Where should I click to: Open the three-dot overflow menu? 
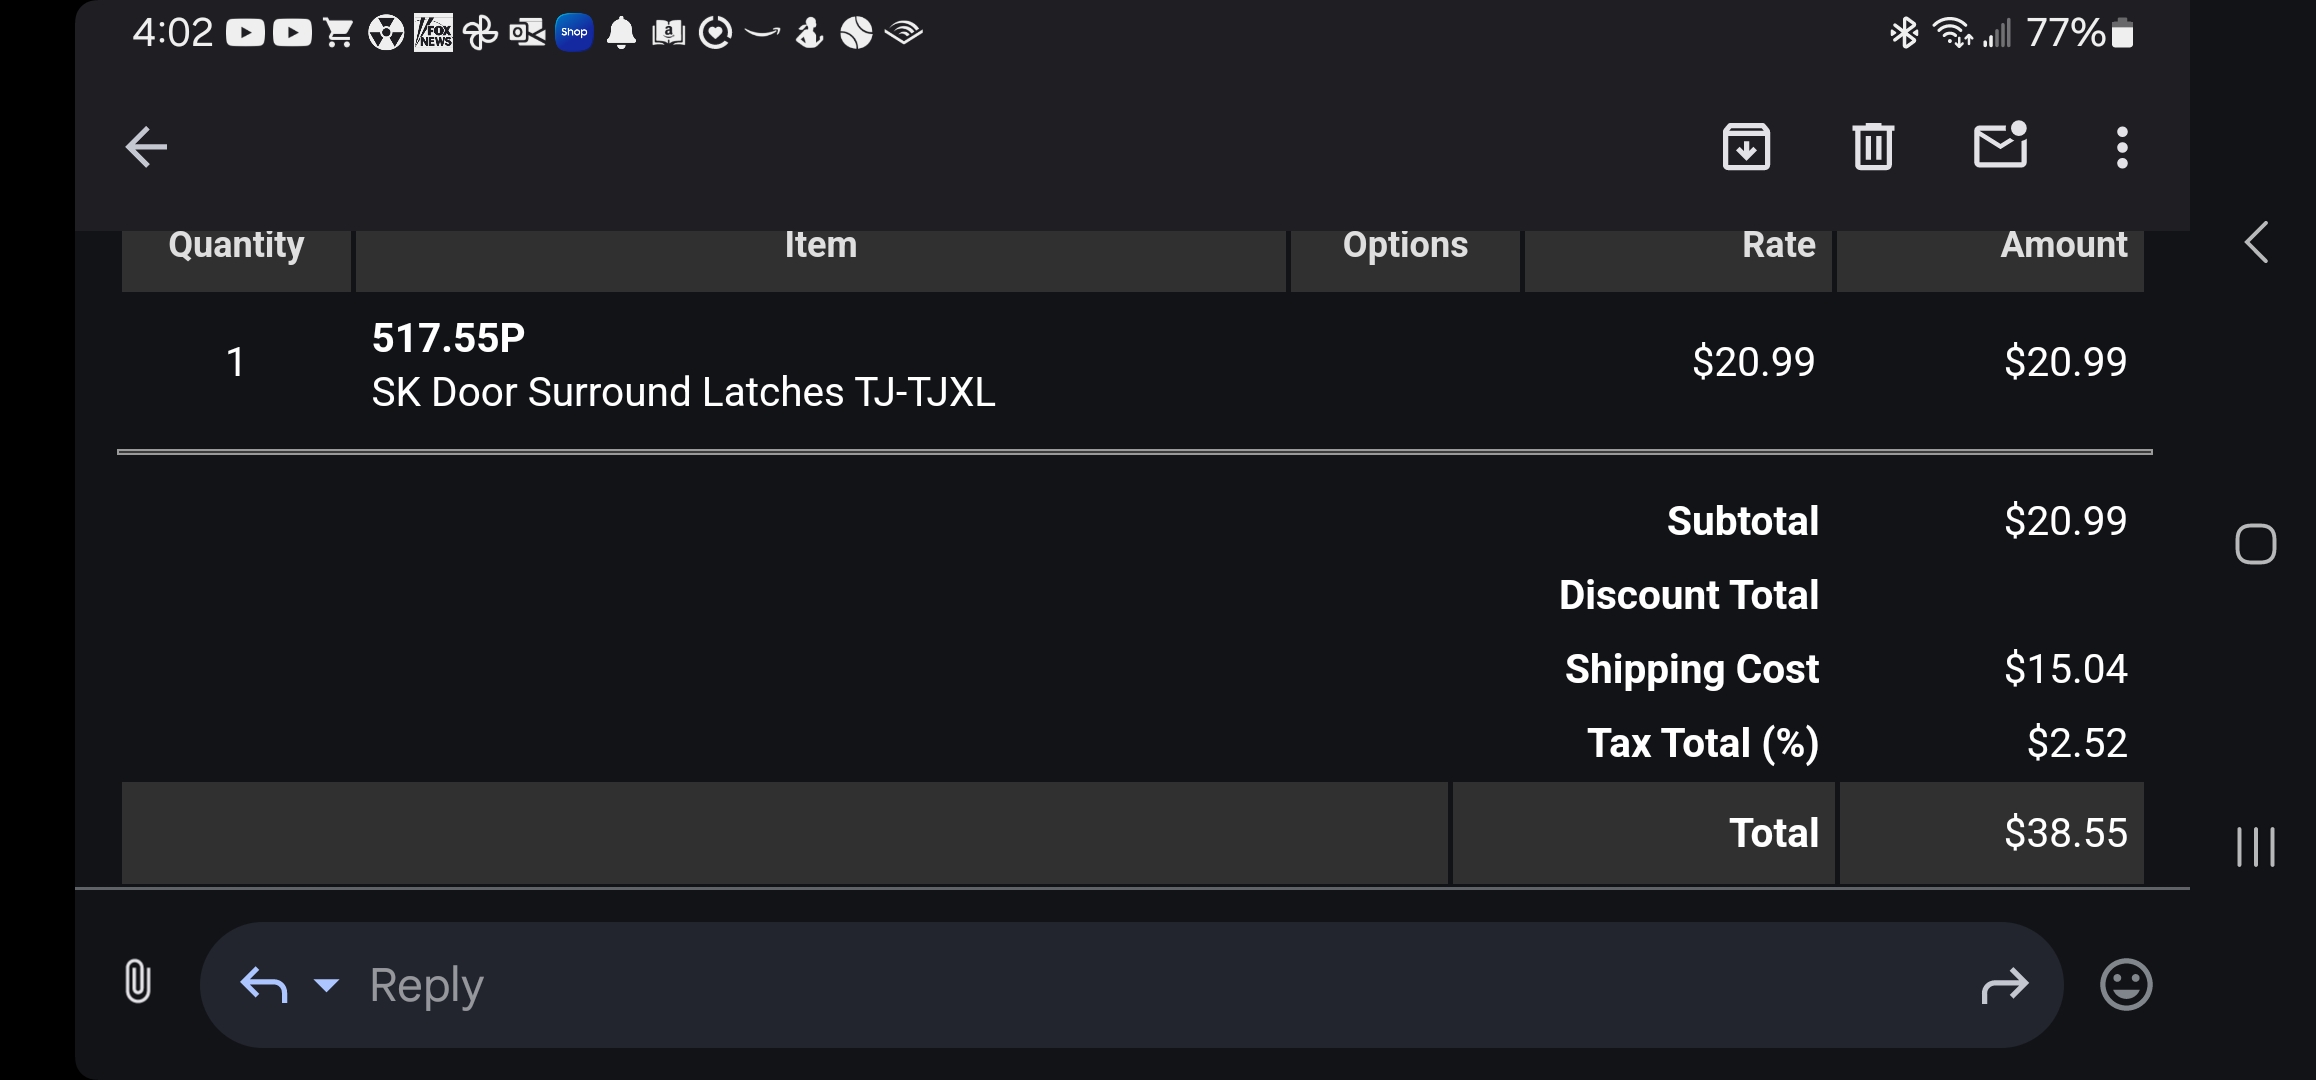(2122, 147)
